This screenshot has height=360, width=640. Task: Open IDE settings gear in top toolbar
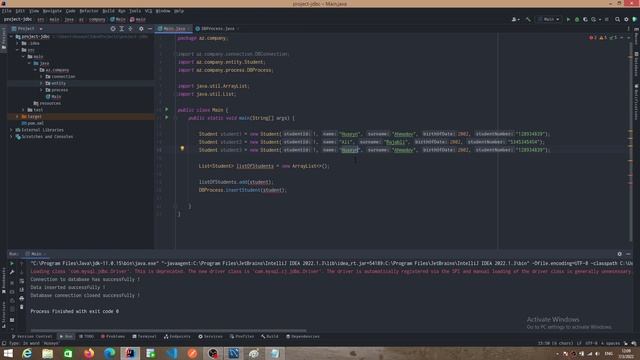[626, 19]
